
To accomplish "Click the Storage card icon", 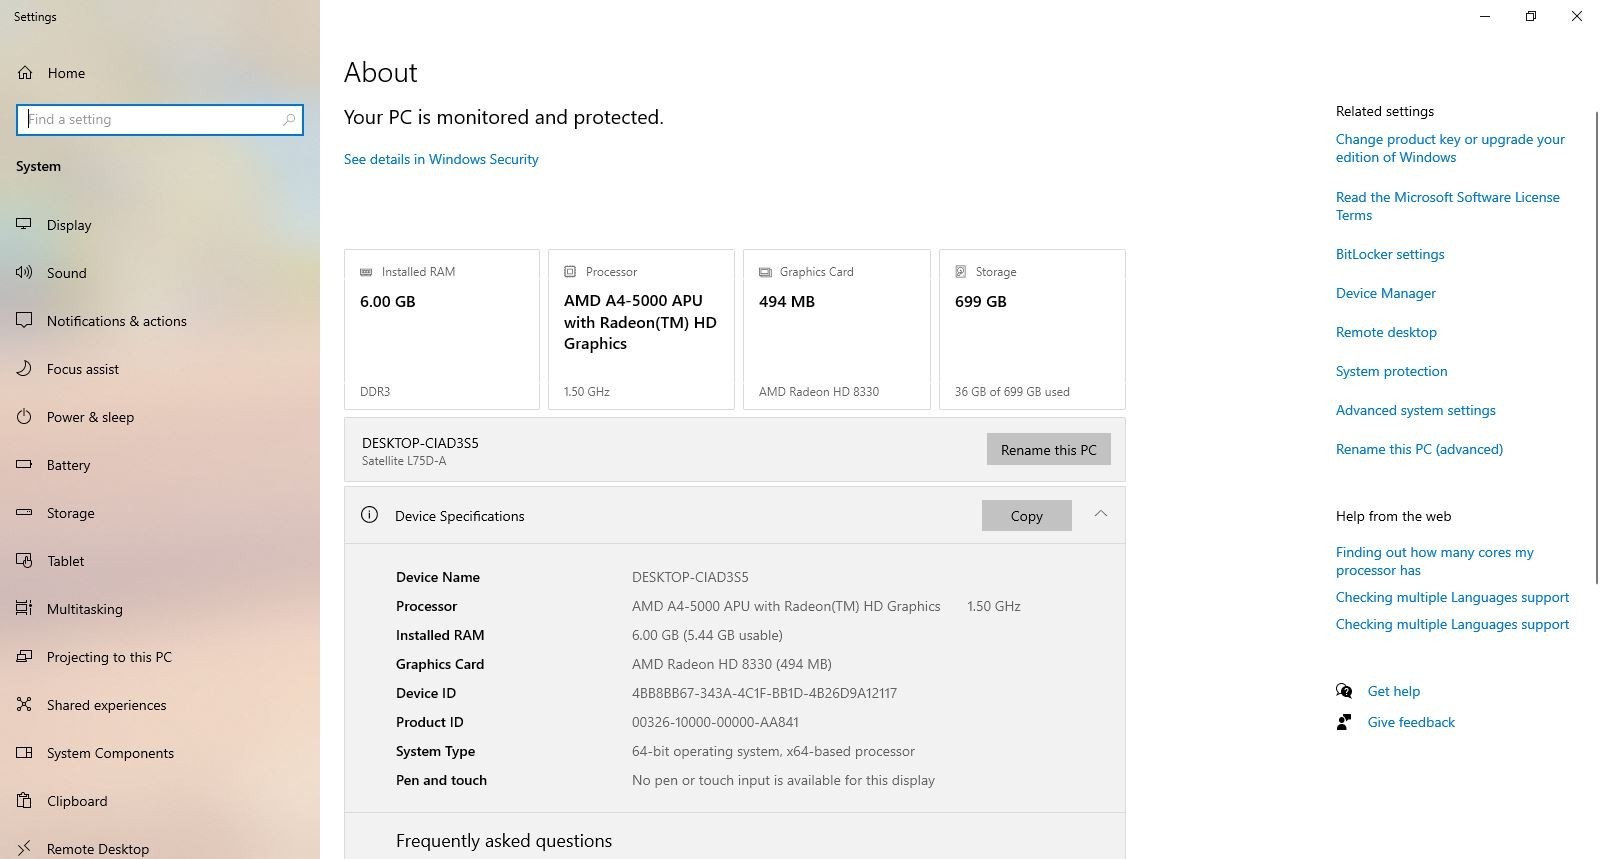I will 961,272.
